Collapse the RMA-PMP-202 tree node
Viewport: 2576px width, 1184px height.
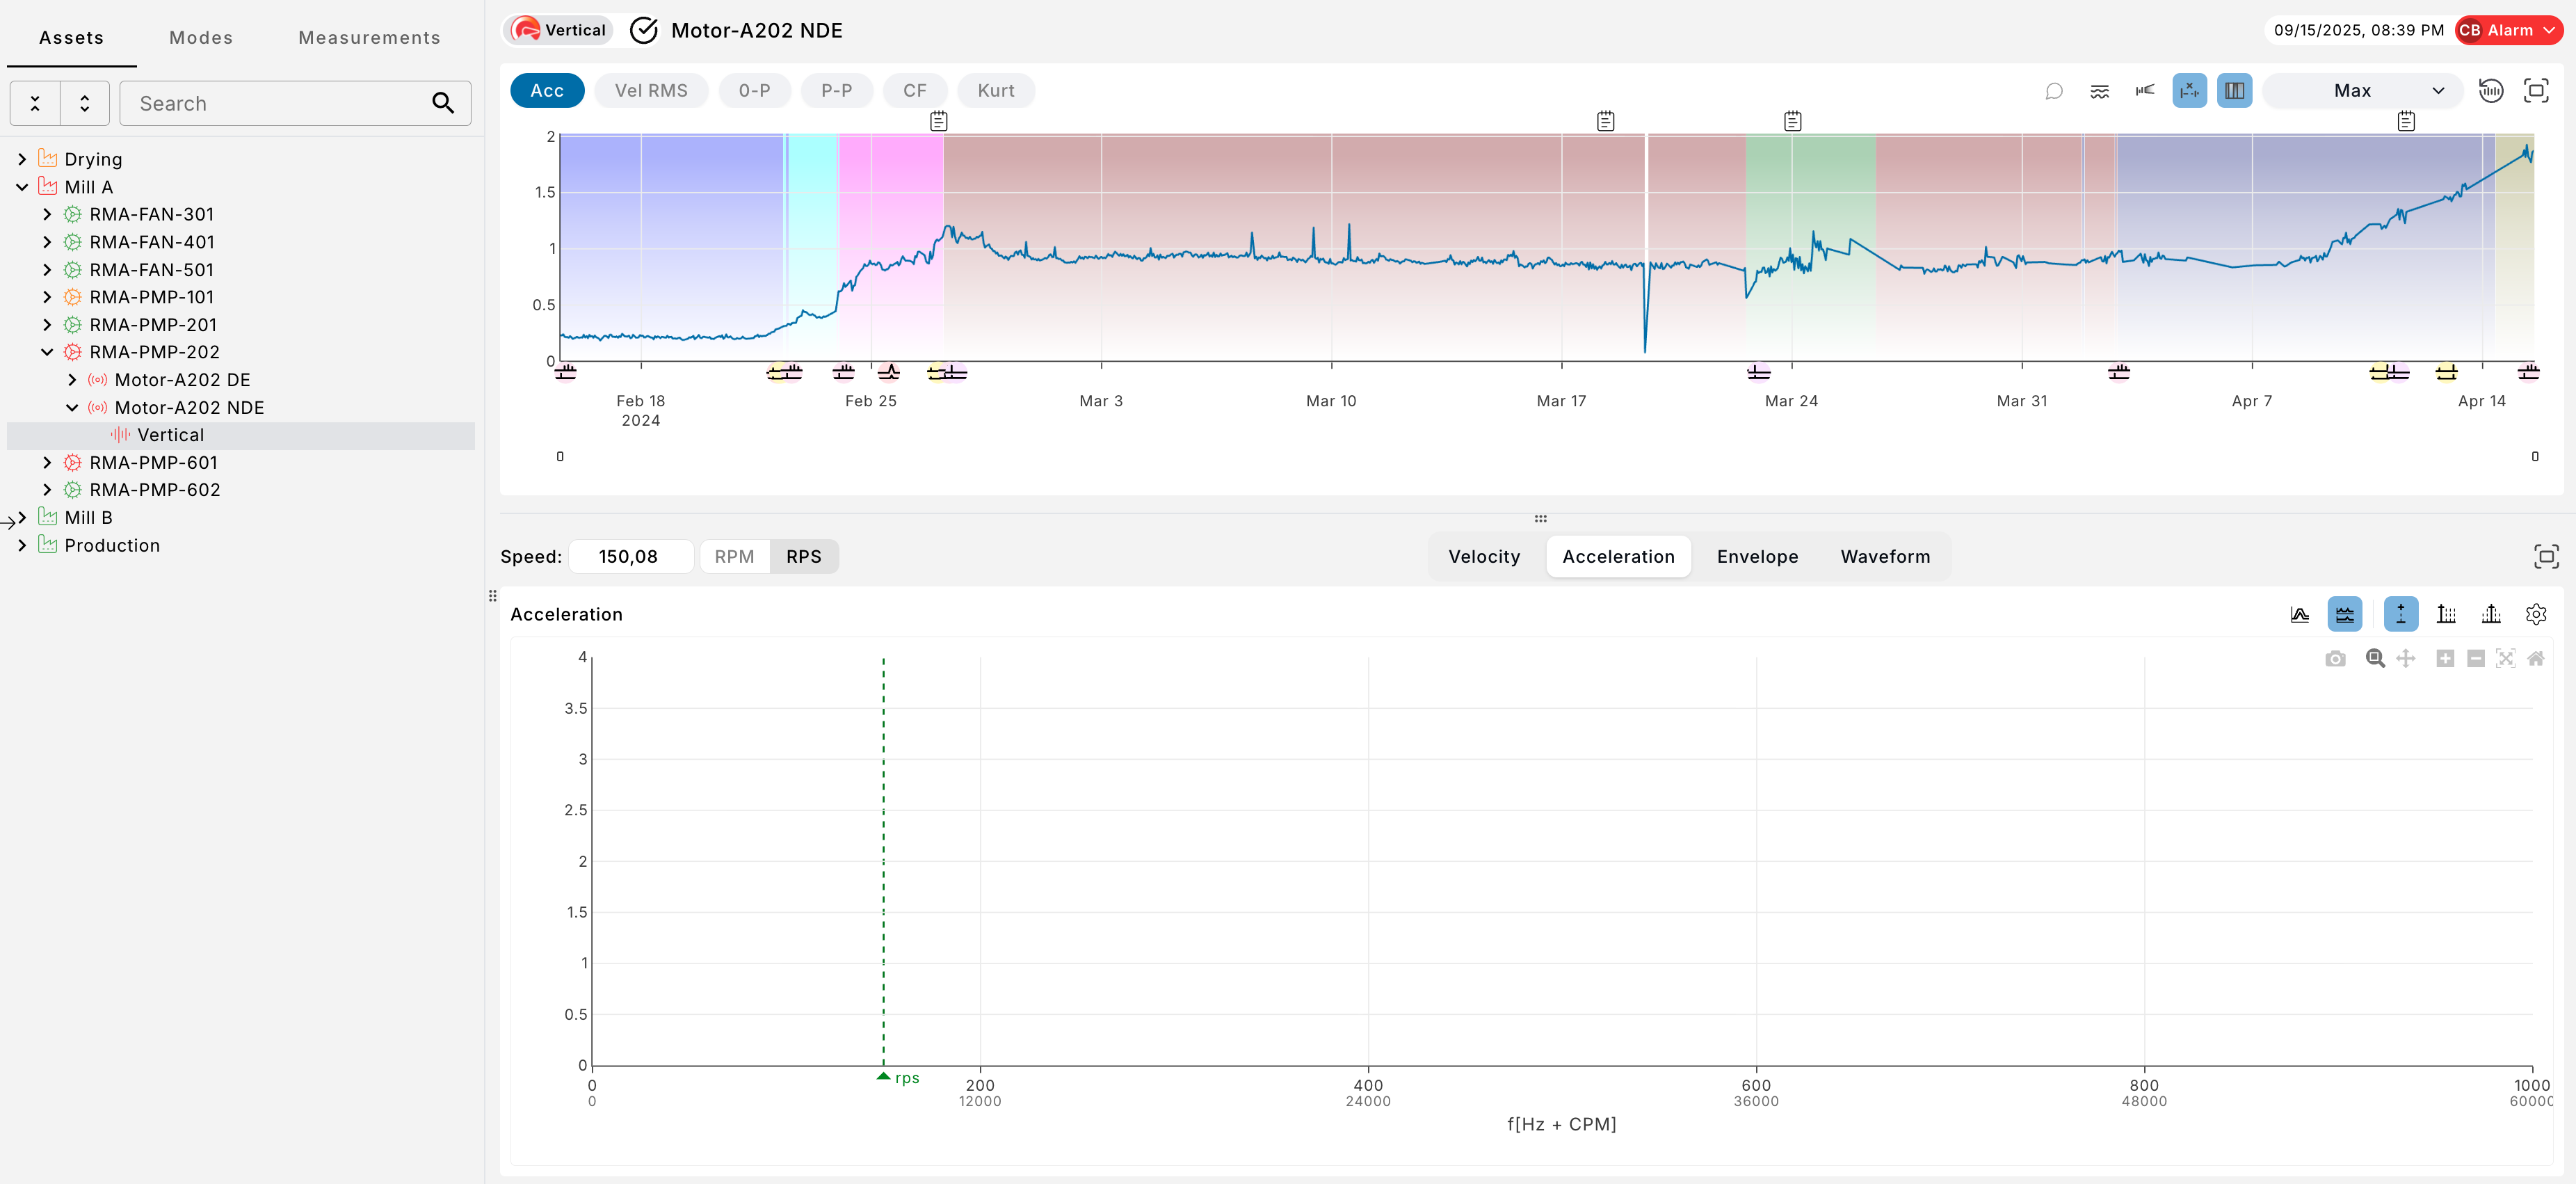pyautogui.click(x=47, y=352)
